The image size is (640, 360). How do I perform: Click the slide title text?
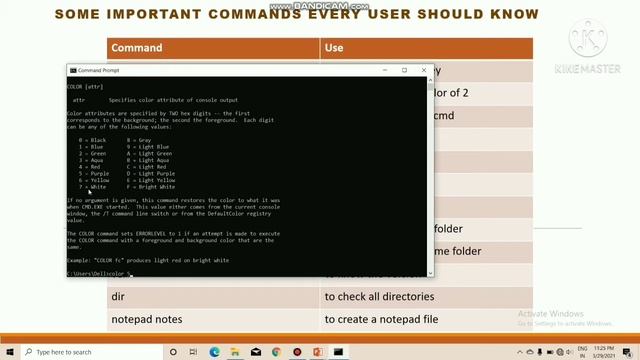(297, 14)
